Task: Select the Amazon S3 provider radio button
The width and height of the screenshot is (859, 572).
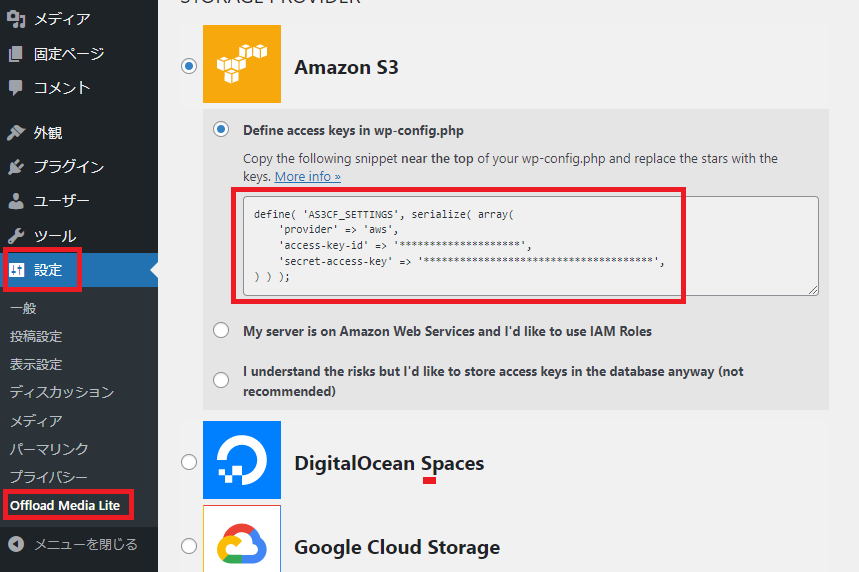Action: (x=189, y=66)
